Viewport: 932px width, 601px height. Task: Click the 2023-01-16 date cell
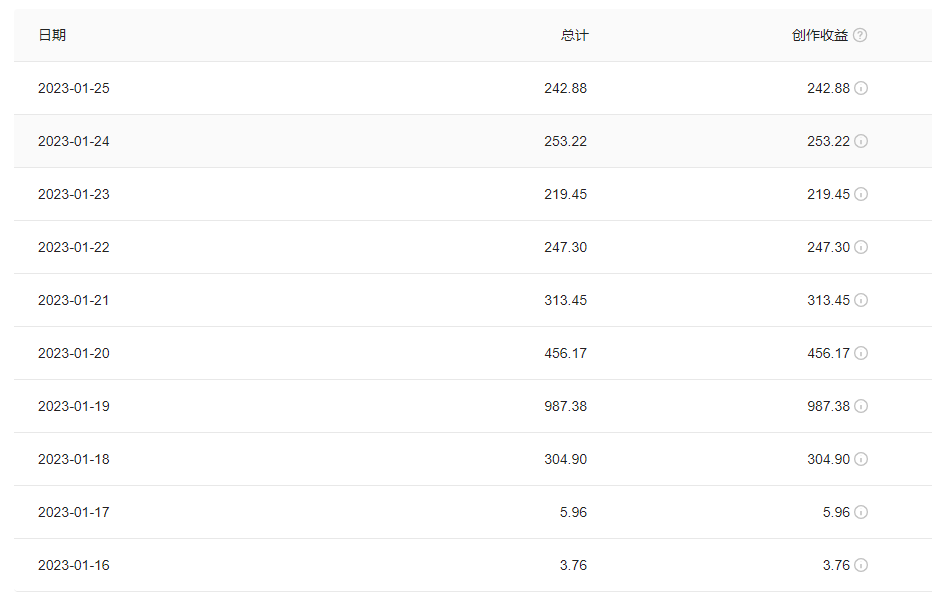pos(74,565)
